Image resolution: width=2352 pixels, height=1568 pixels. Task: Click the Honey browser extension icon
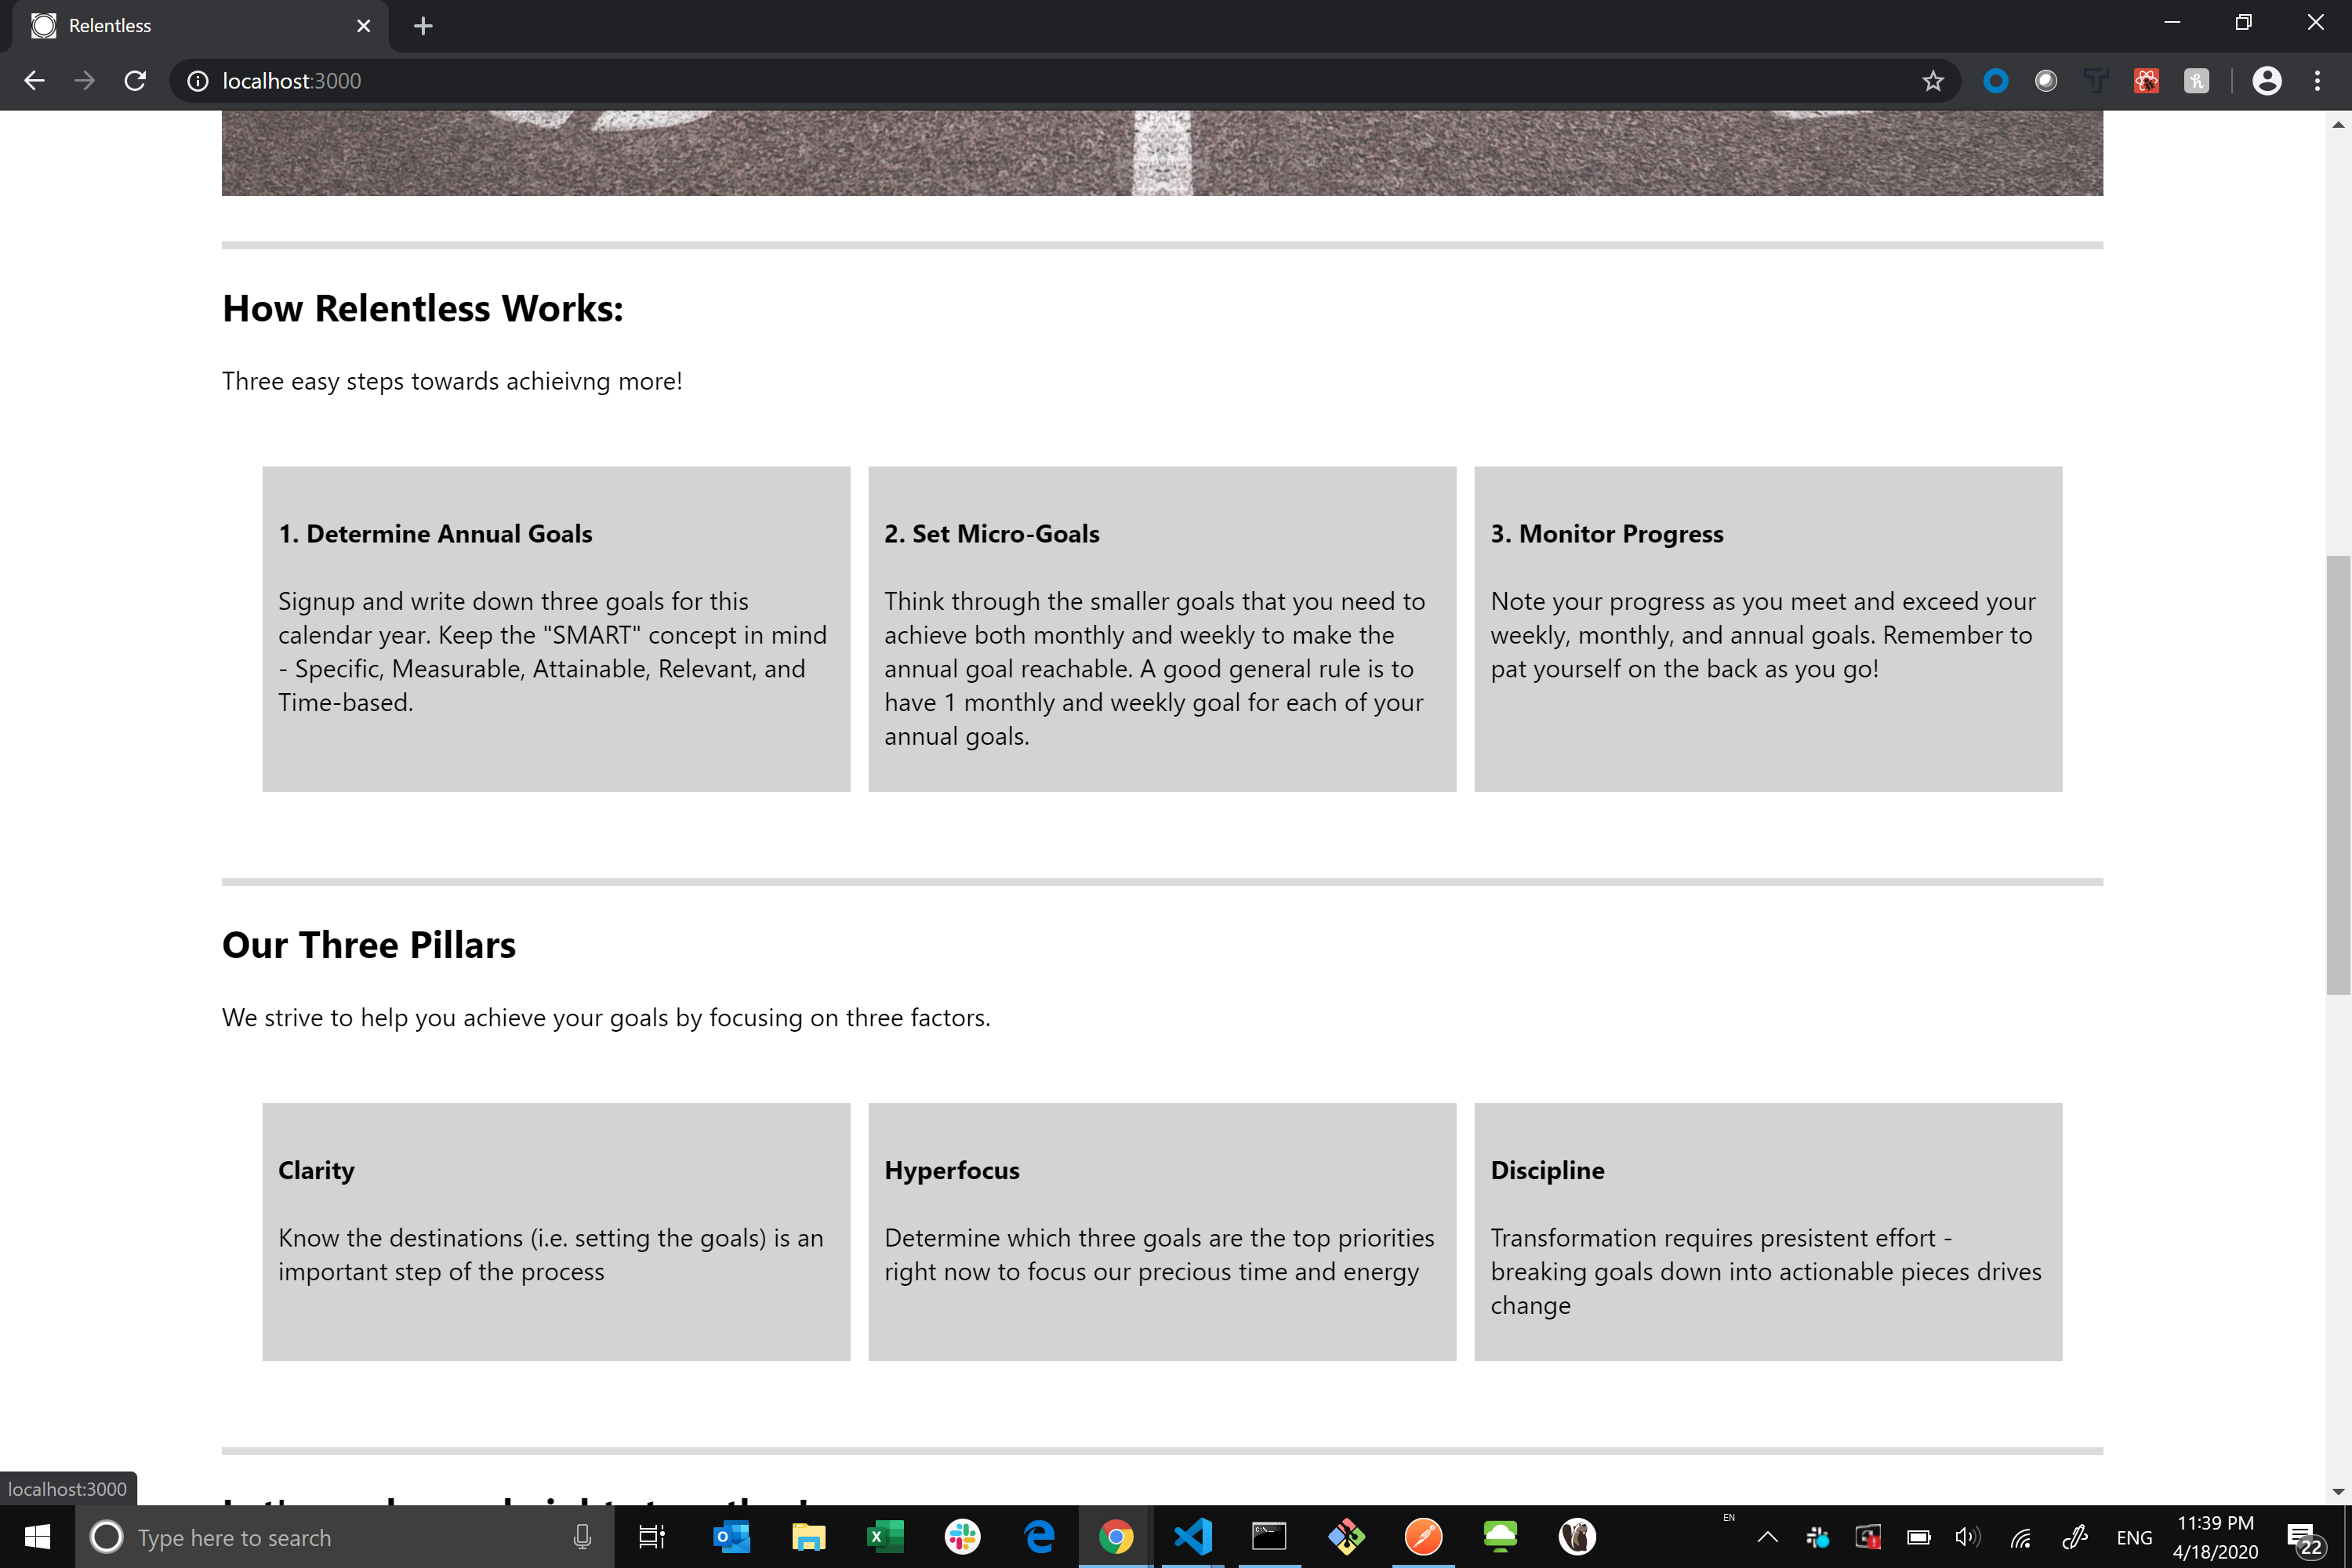pyautogui.click(x=2197, y=81)
